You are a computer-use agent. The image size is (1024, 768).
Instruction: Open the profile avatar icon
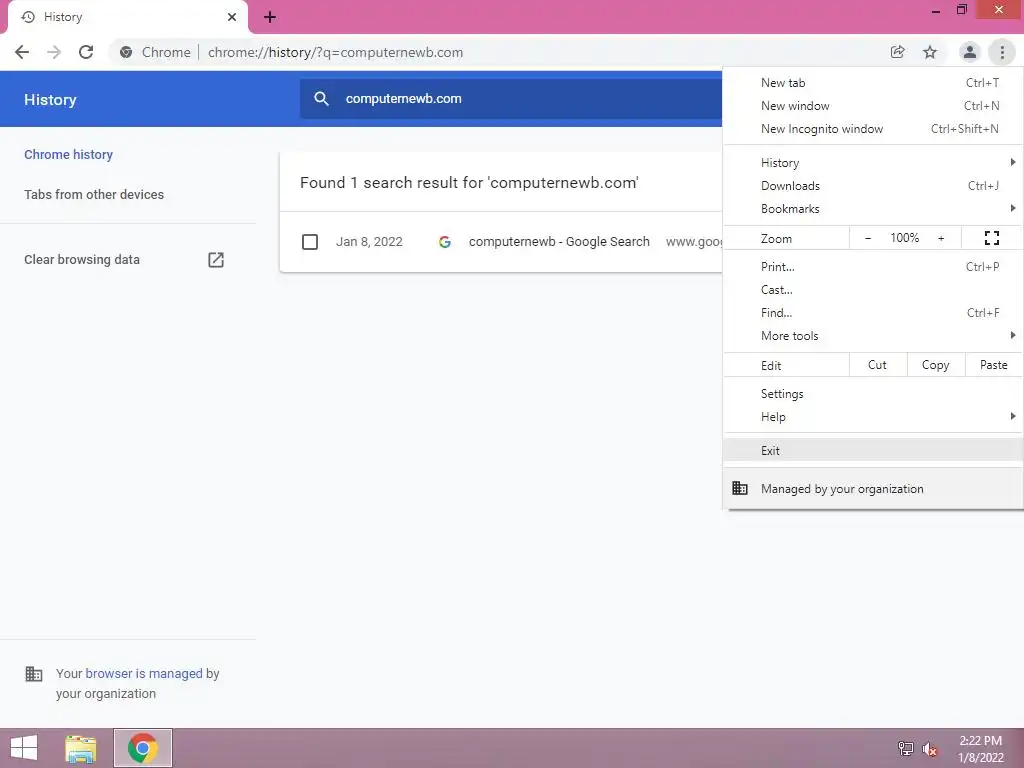970,52
